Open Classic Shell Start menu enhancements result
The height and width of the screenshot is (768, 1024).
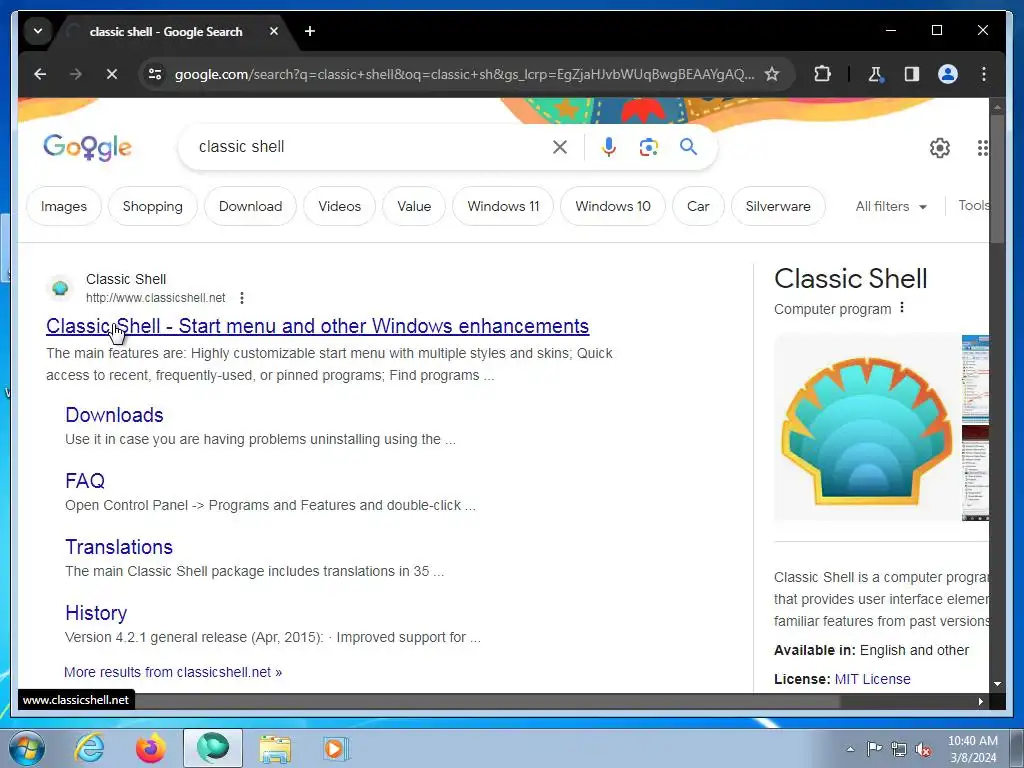click(x=317, y=326)
